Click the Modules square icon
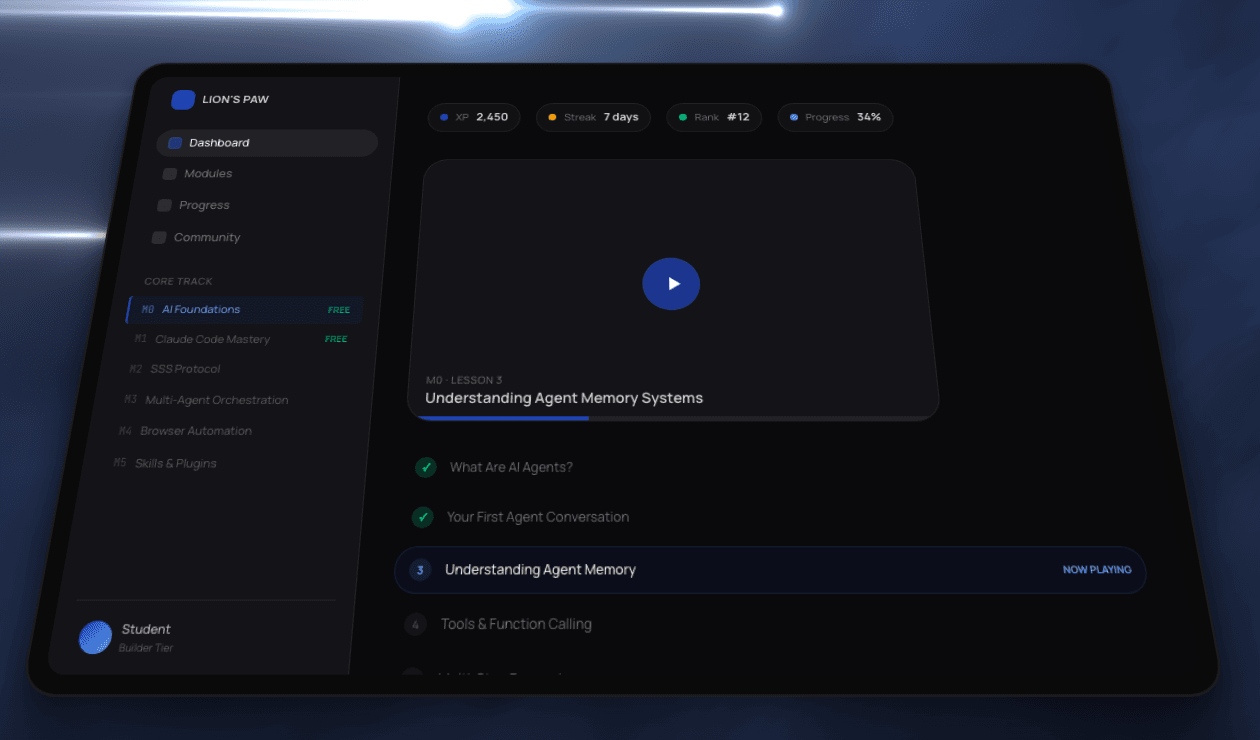 [x=170, y=174]
